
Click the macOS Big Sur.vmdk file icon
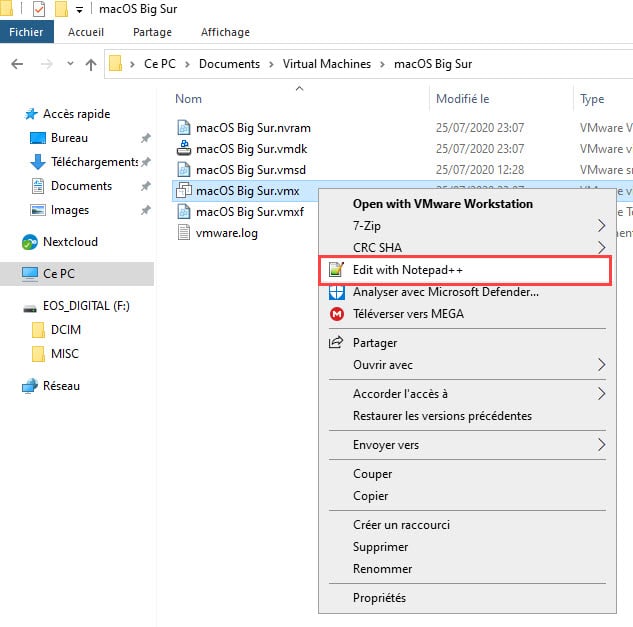tap(183, 149)
